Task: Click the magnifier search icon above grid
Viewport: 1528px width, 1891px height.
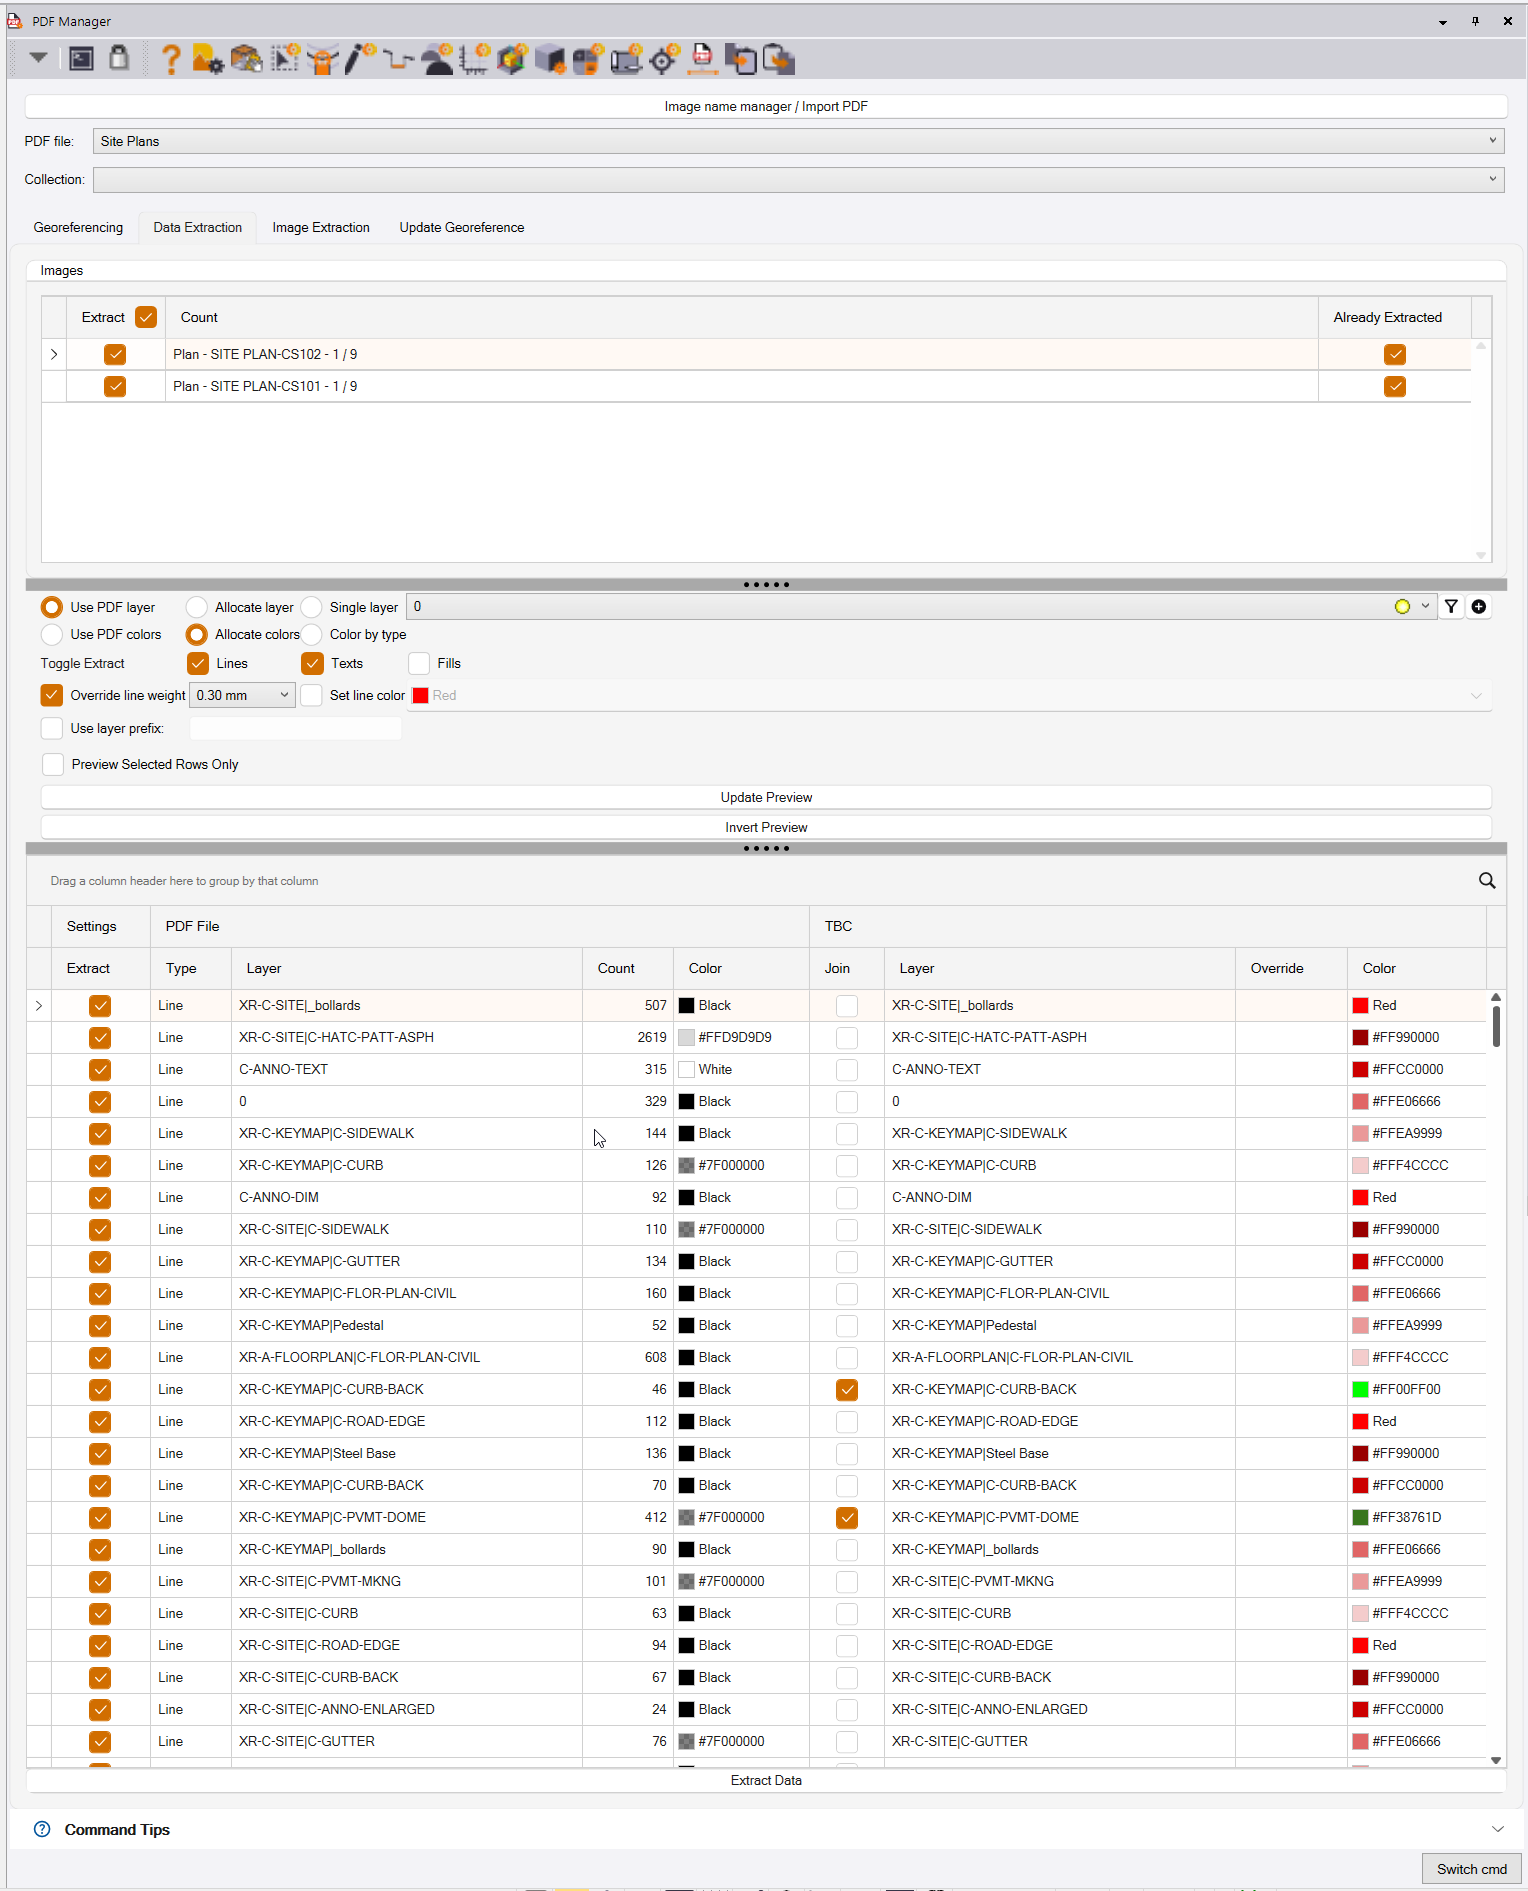Action: [x=1487, y=881]
